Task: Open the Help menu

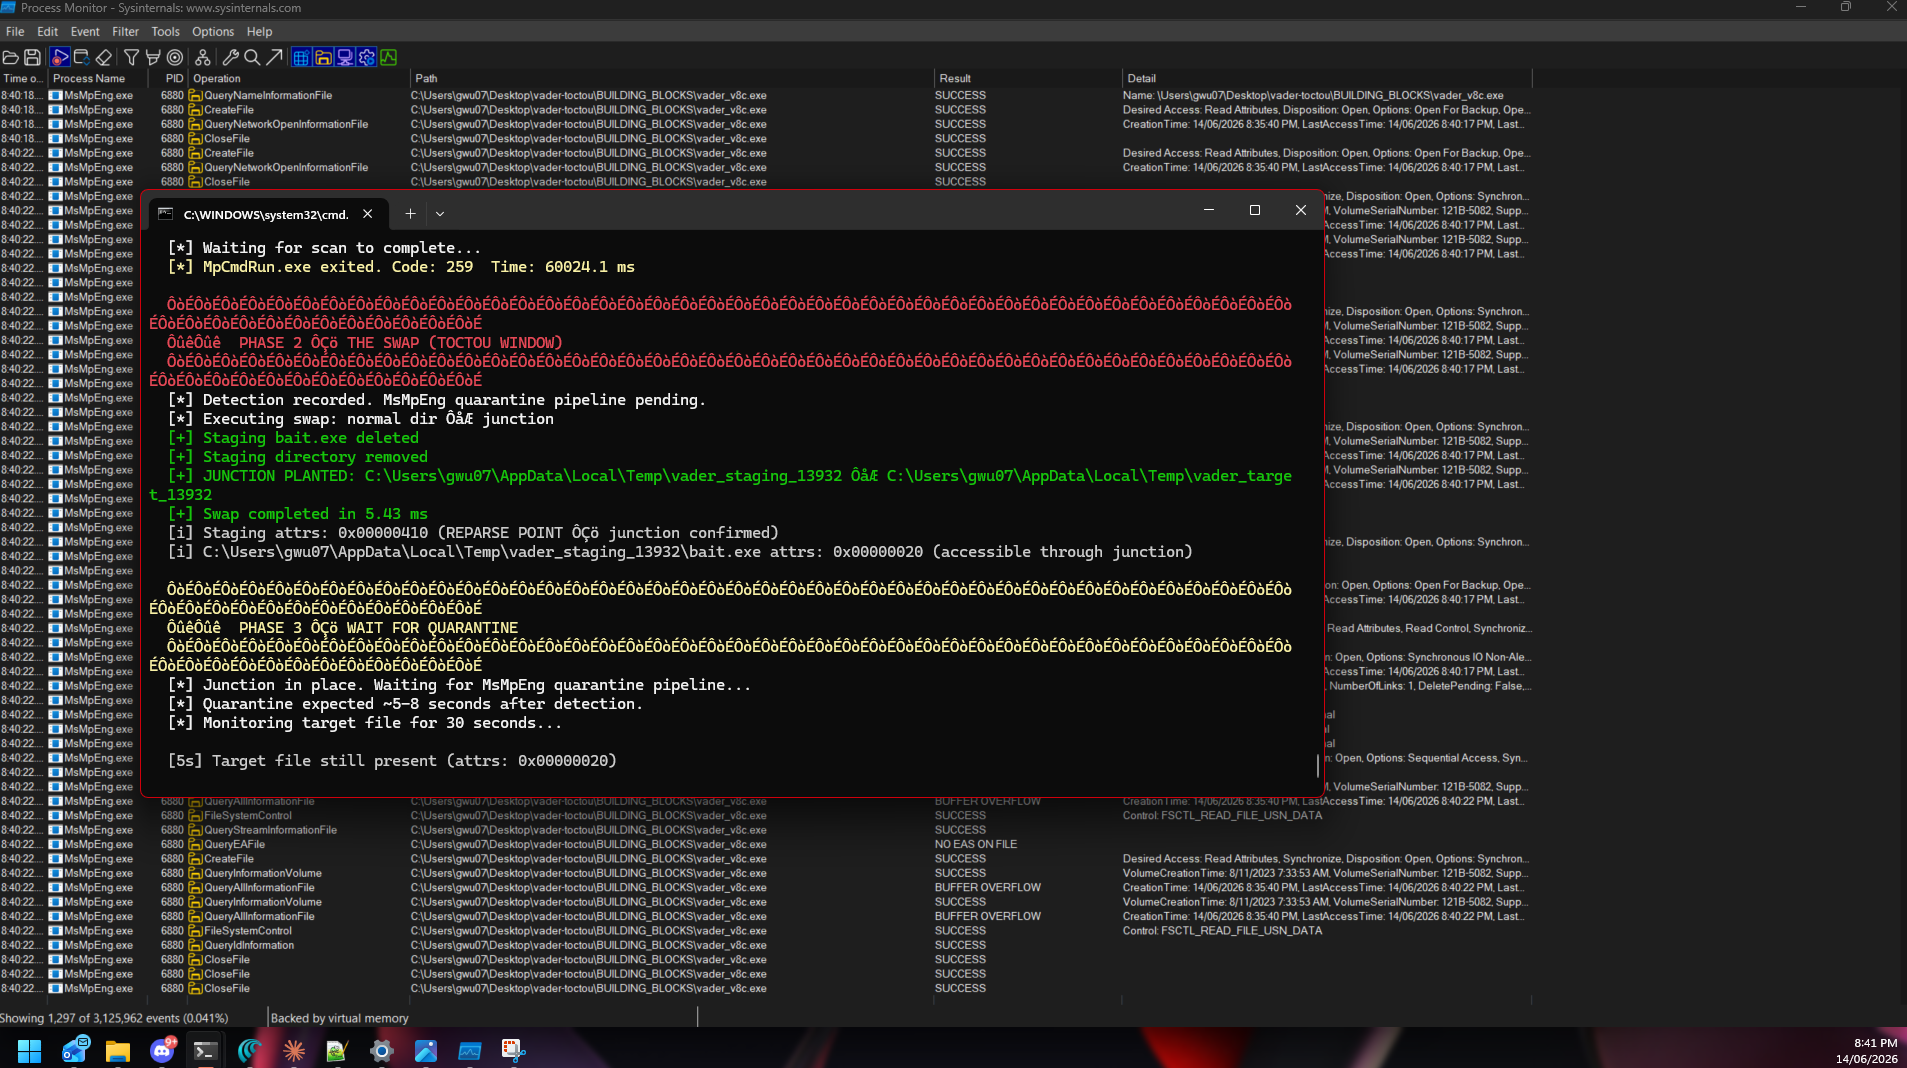Action: pyautogui.click(x=259, y=32)
